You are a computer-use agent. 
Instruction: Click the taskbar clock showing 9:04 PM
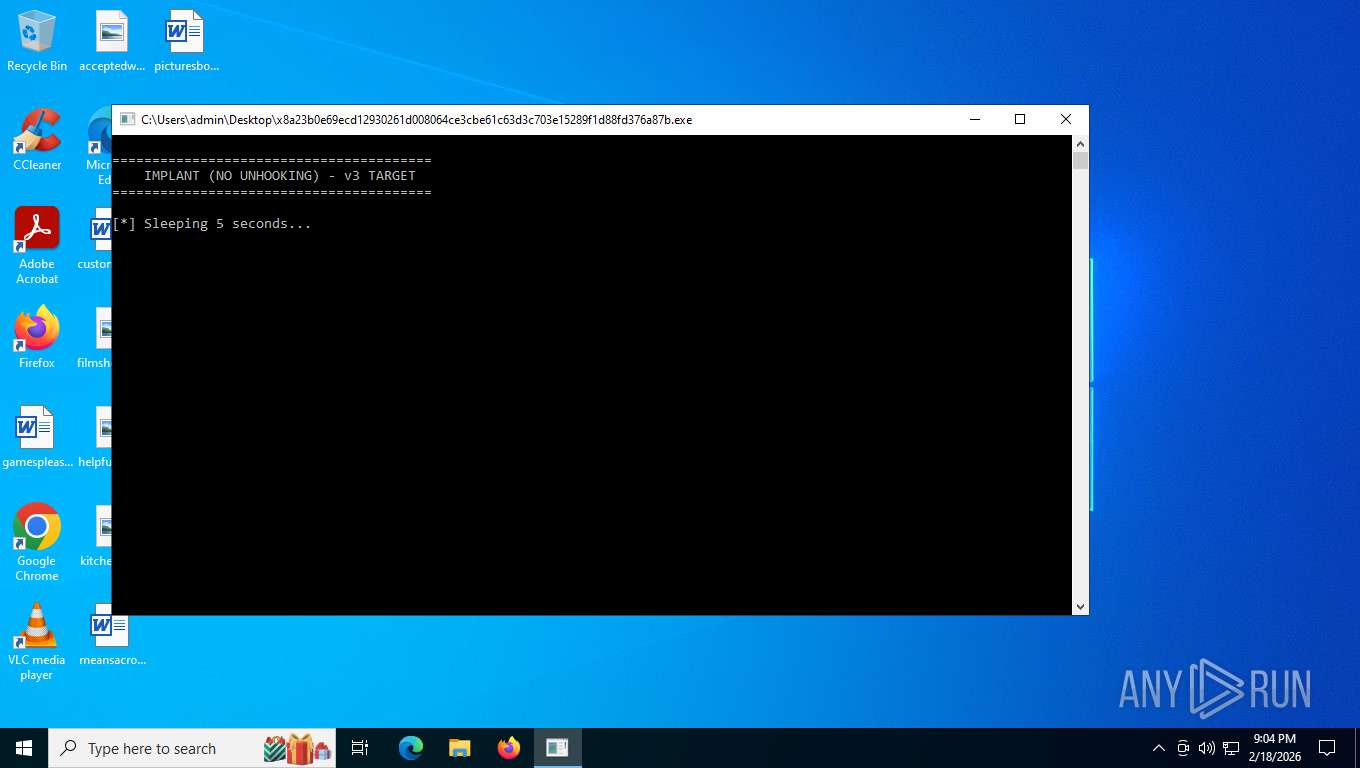(1274, 748)
